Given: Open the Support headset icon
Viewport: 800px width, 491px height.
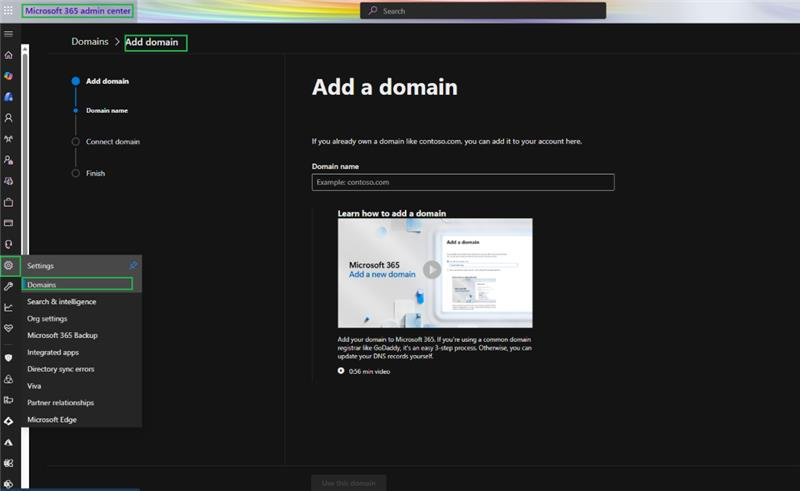Looking at the screenshot, I should tap(9, 244).
